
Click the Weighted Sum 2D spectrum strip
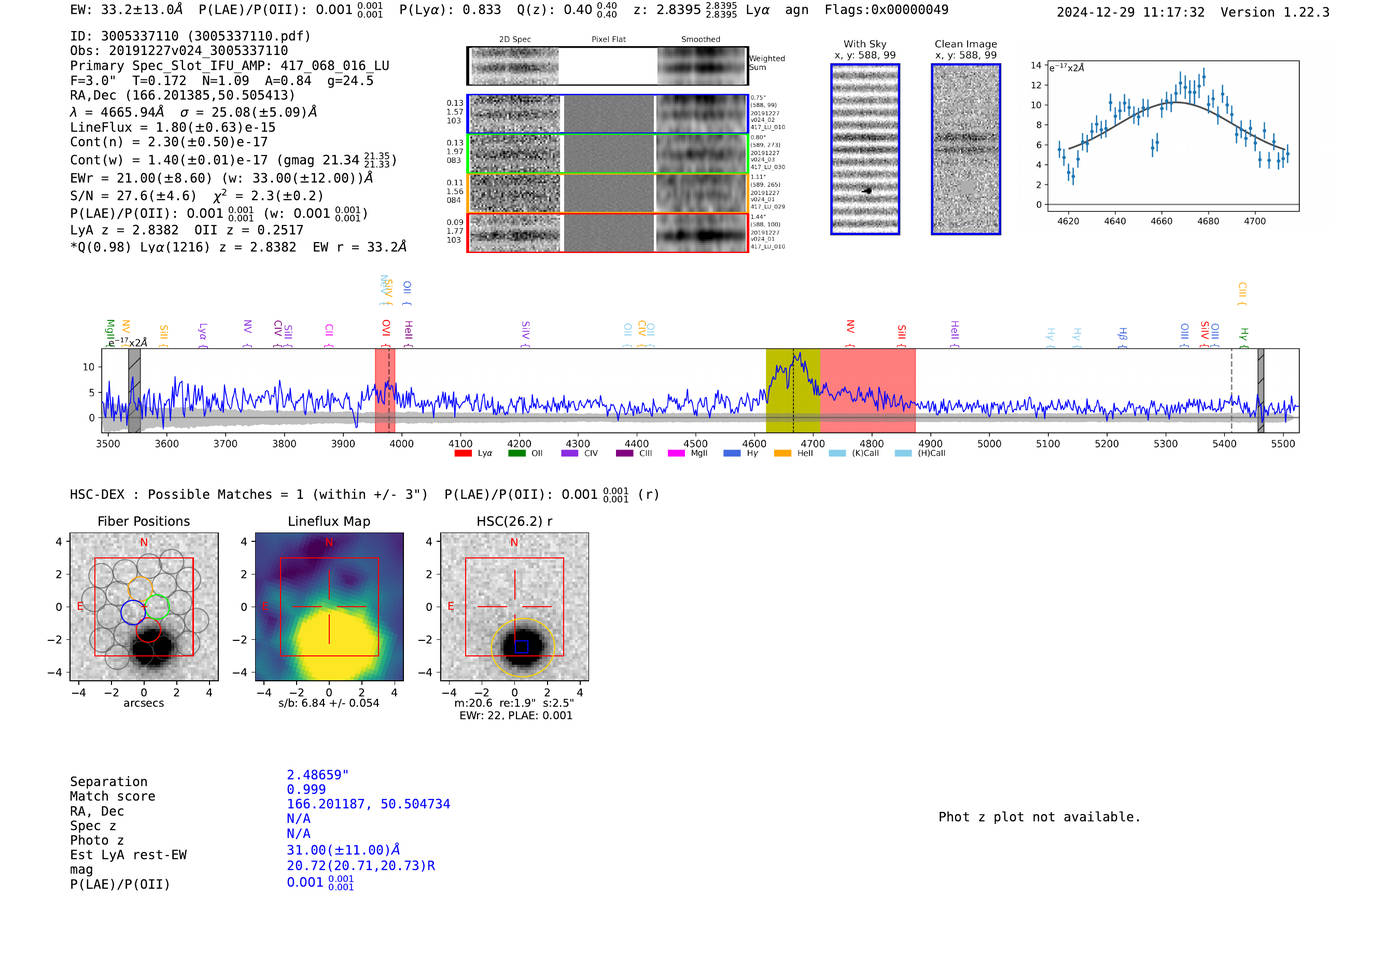click(608, 66)
